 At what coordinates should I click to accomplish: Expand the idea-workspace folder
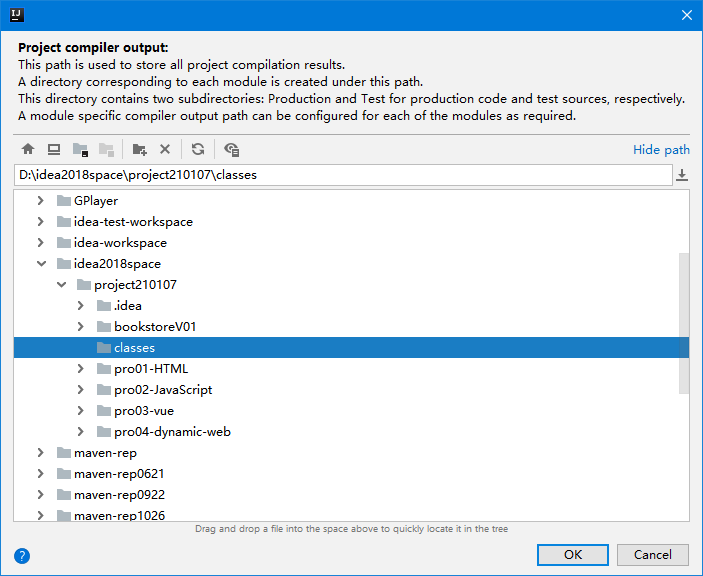[40, 243]
